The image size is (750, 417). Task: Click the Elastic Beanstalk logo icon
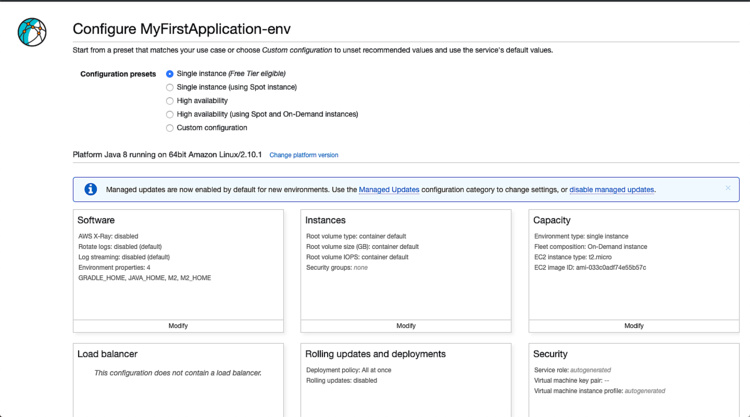point(32,32)
